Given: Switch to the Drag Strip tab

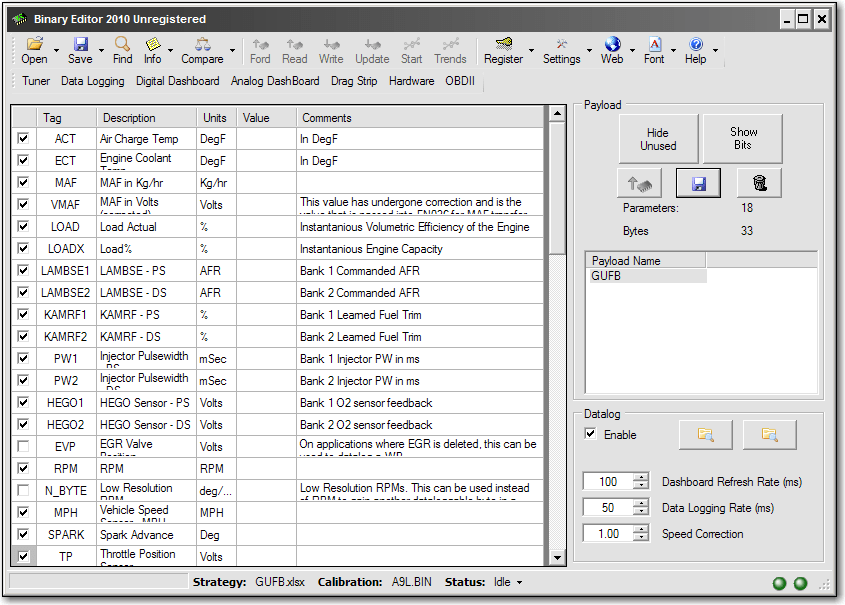Looking at the screenshot, I should (x=354, y=81).
